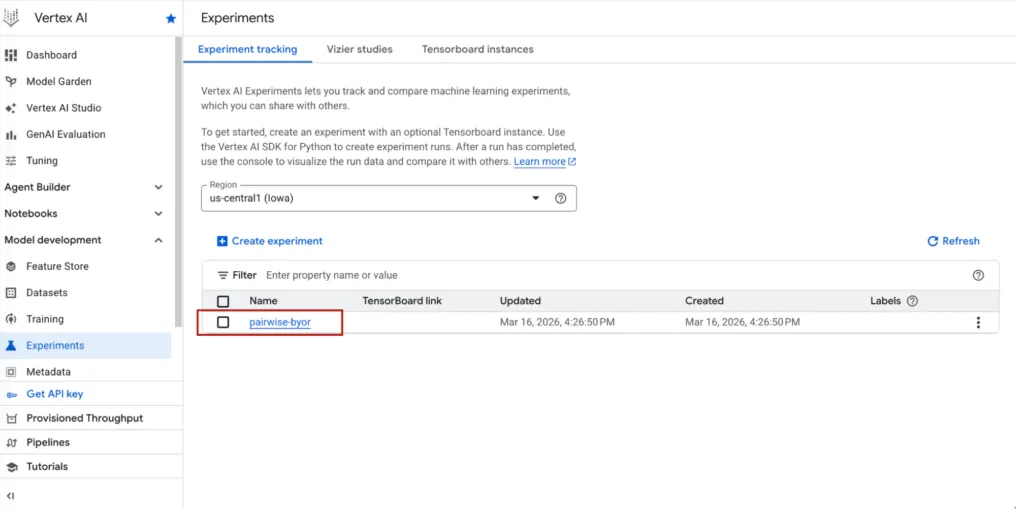This screenshot has height=514, width=1024.
Task: Click the Model Garden sprout icon
Action: [x=11, y=82]
